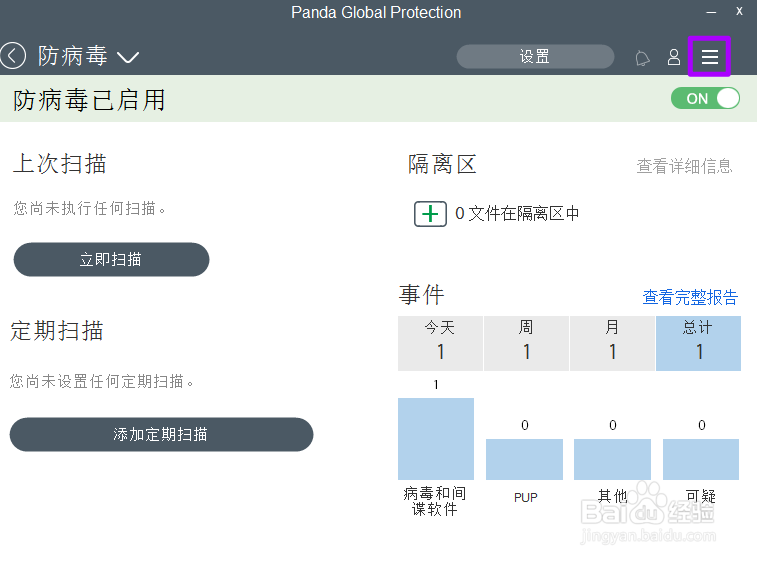
Task: Minimize the Panda Global Protection window
Action: [x=711, y=13]
